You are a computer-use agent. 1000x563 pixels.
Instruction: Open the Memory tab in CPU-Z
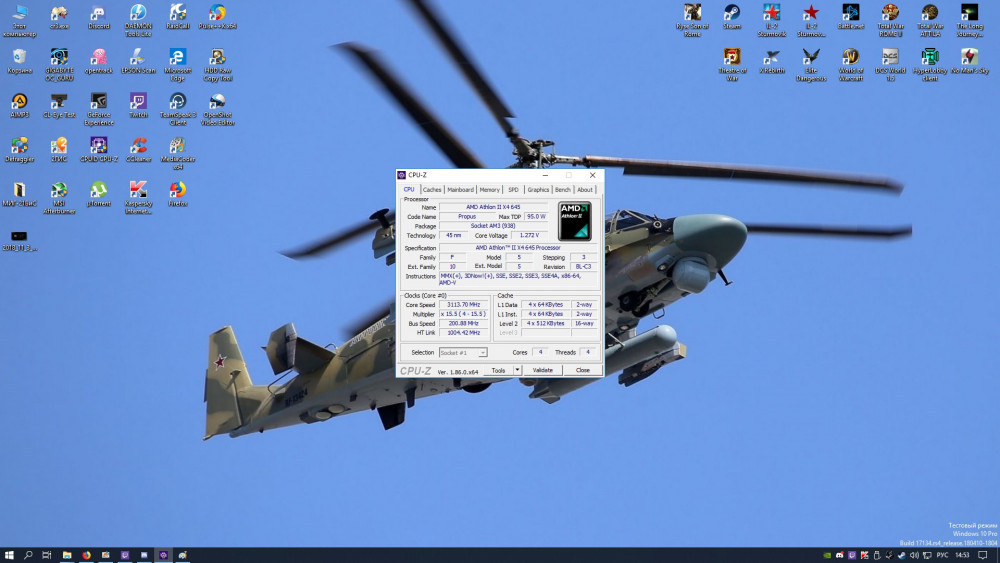pos(489,189)
